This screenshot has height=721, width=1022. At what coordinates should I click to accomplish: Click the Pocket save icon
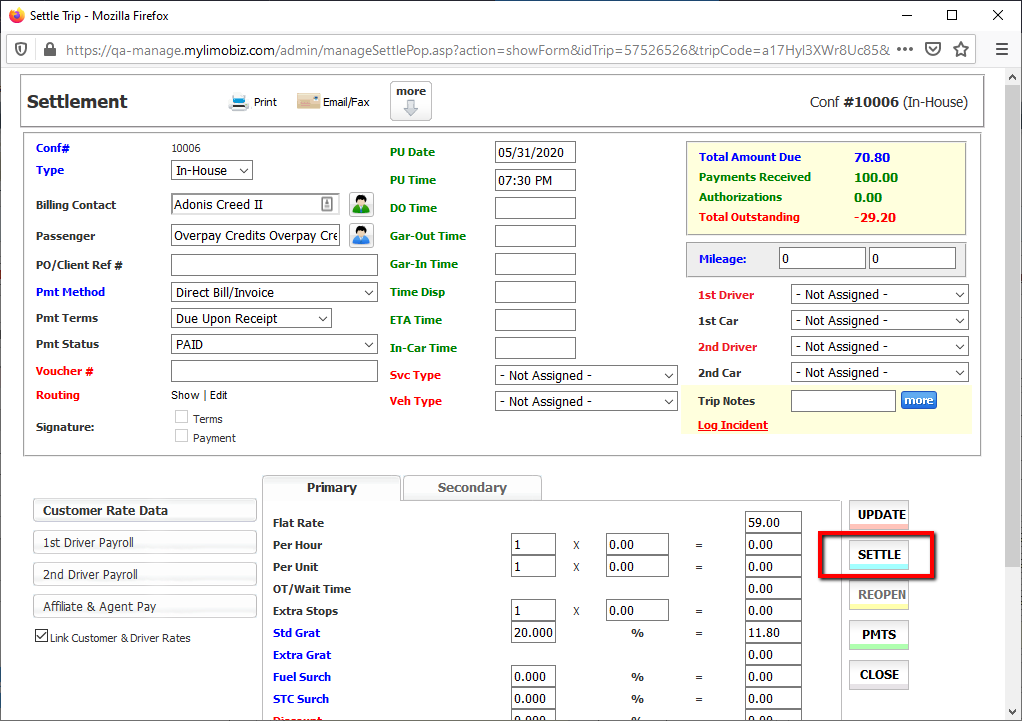tap(932, 49)
